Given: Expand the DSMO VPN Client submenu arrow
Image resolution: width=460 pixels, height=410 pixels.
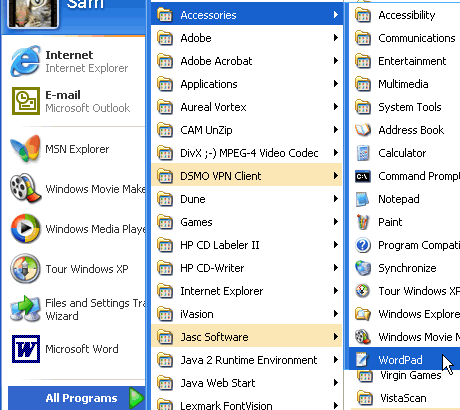Looking at the screenshot, I should coord(336,176).
